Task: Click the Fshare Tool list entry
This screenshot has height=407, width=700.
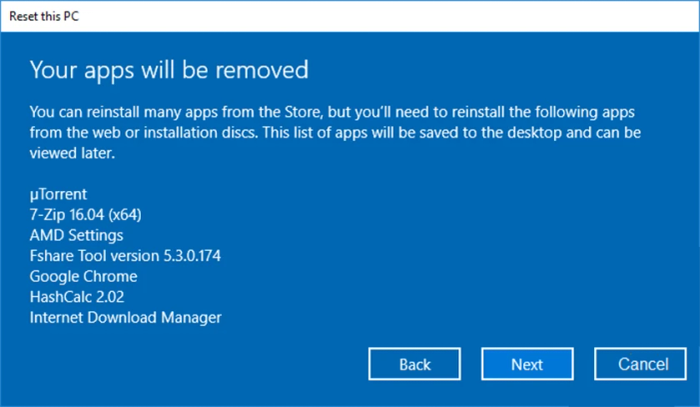Action: 125,255
